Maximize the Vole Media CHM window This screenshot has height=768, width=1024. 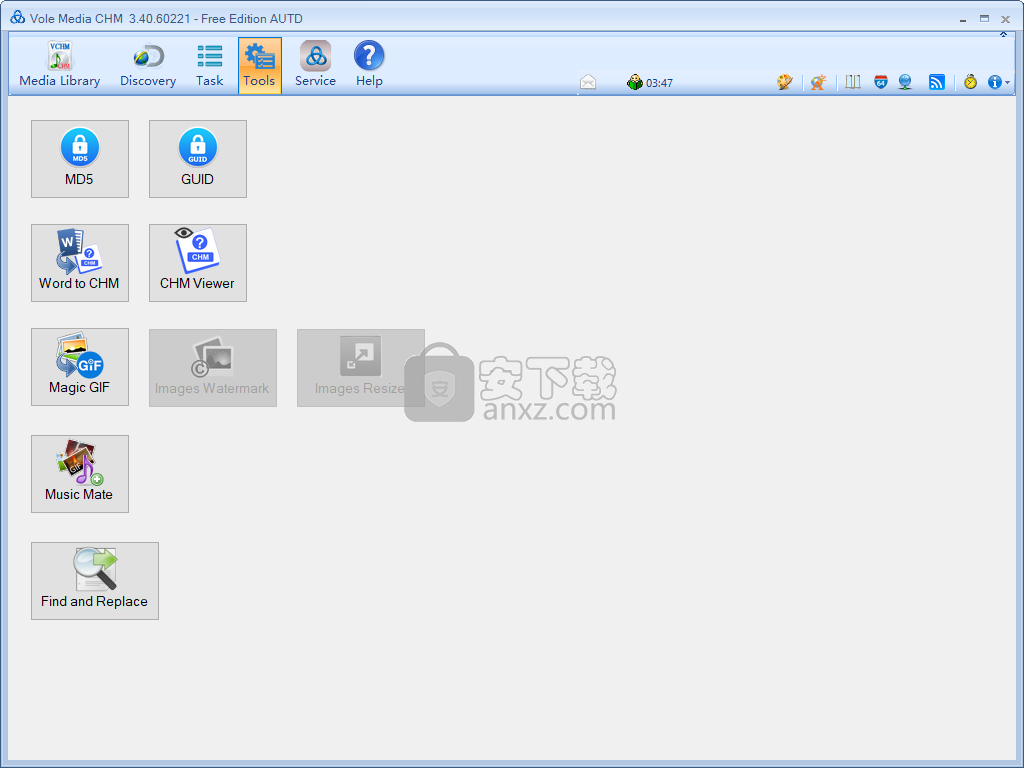(984, 19)
